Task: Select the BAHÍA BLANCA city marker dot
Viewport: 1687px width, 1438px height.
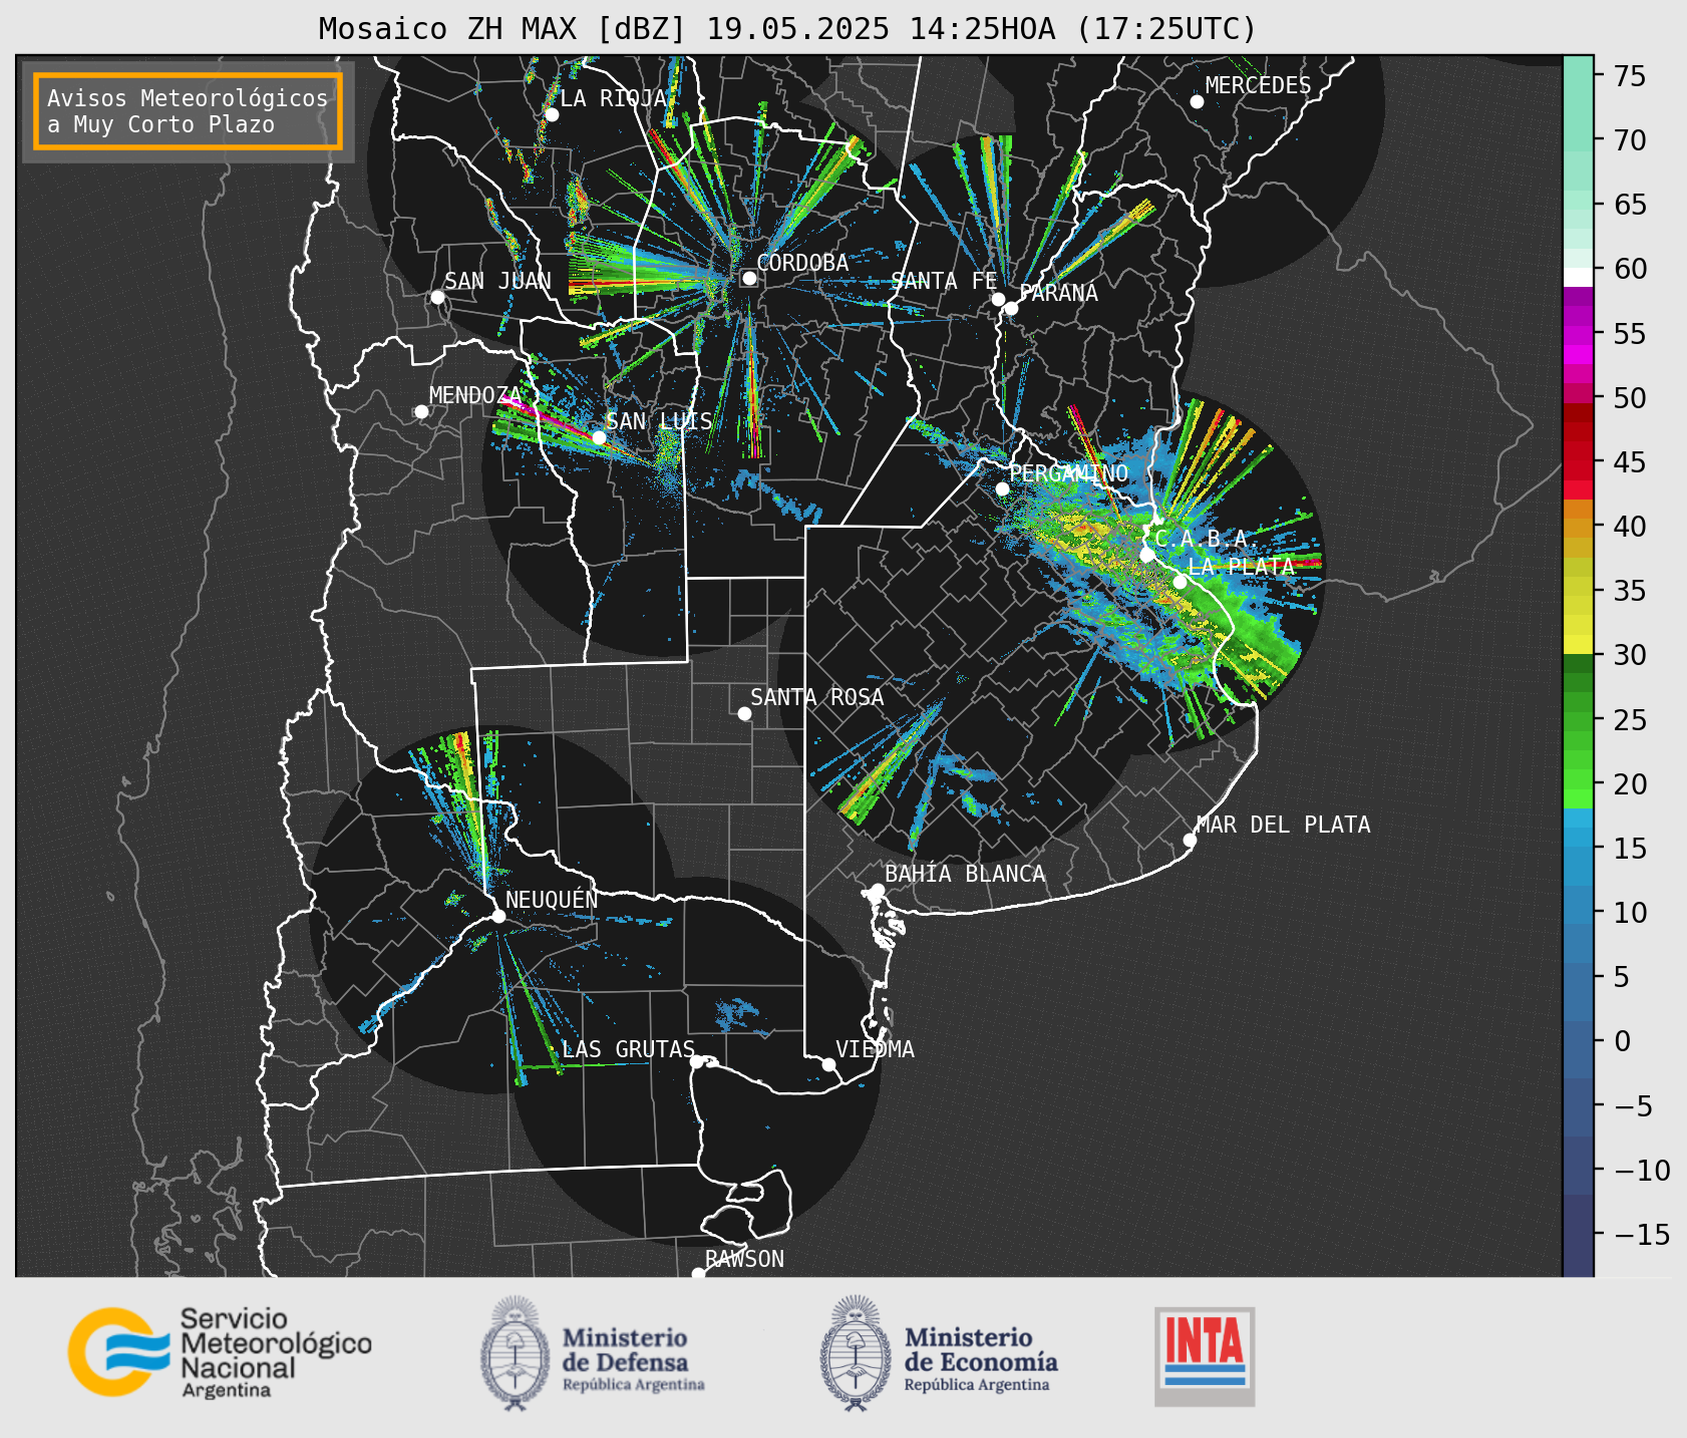Action: click(877, 890)
